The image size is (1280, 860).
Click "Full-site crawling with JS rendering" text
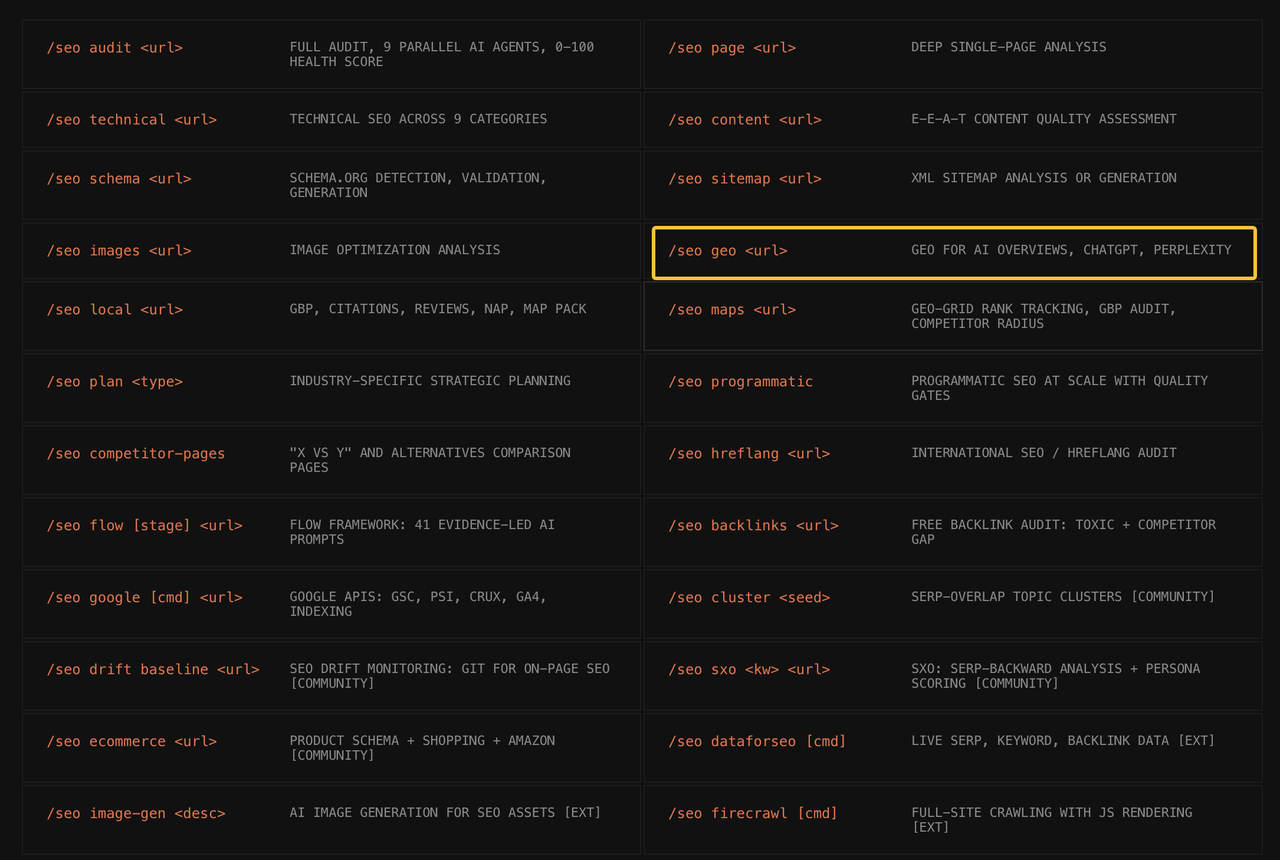(x=1052, y=820)
